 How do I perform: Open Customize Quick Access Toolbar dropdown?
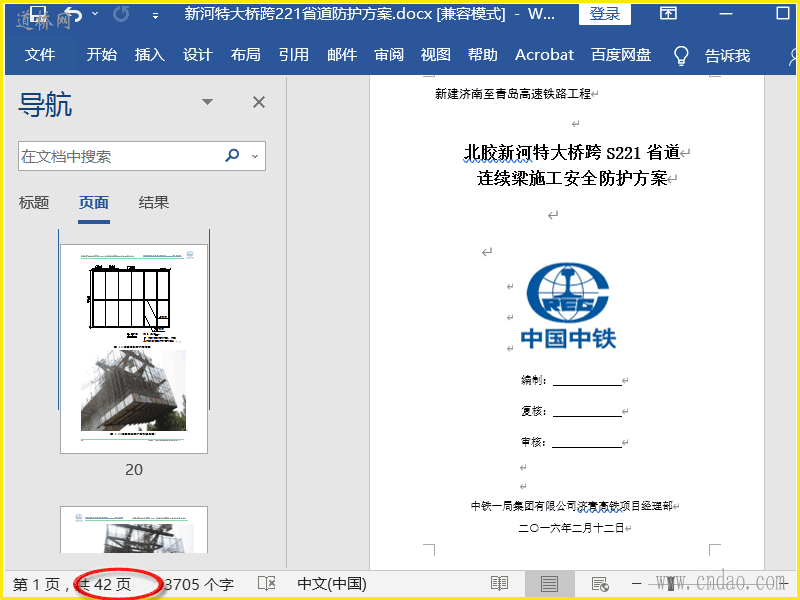pyautogui.click(x=155, y=16)
